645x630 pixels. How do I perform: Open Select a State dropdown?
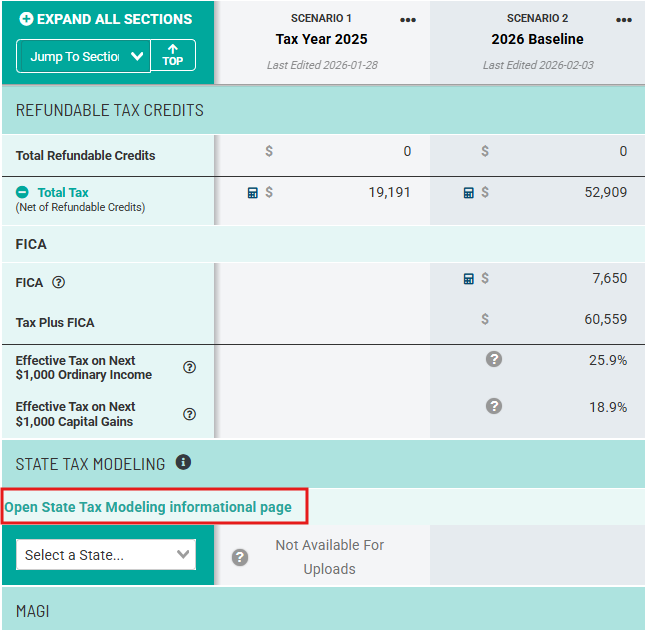[x=106, y=555]
